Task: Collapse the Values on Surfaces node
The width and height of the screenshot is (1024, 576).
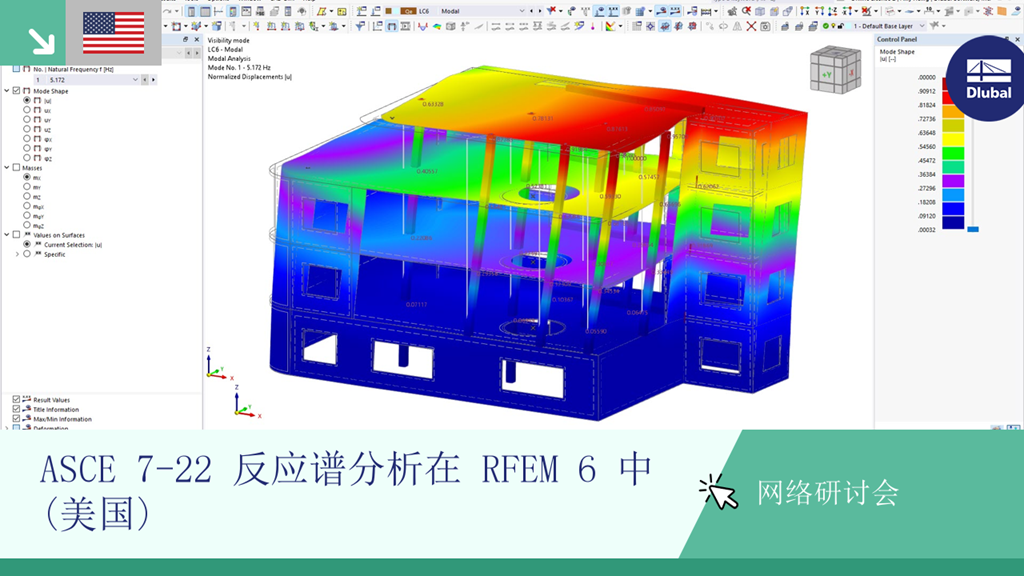Action: (x=7, y=234)
